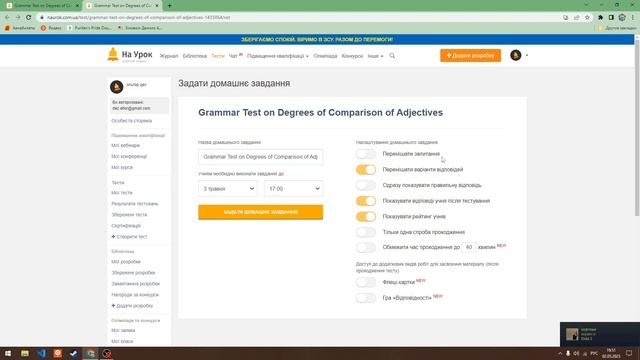This screenshot has width=640, height=360.
Task: Open the notification center icon
Action: click(629, 353)
